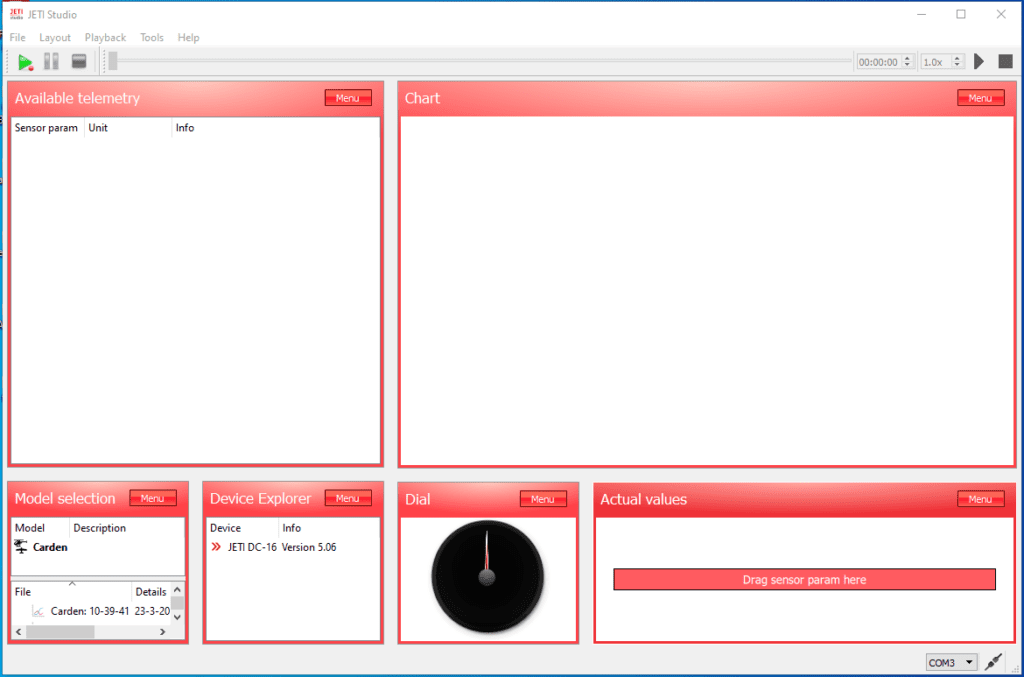Select the JETI DC-16 device row
Screen dimensions: 1024x677
tap(293, 547)
